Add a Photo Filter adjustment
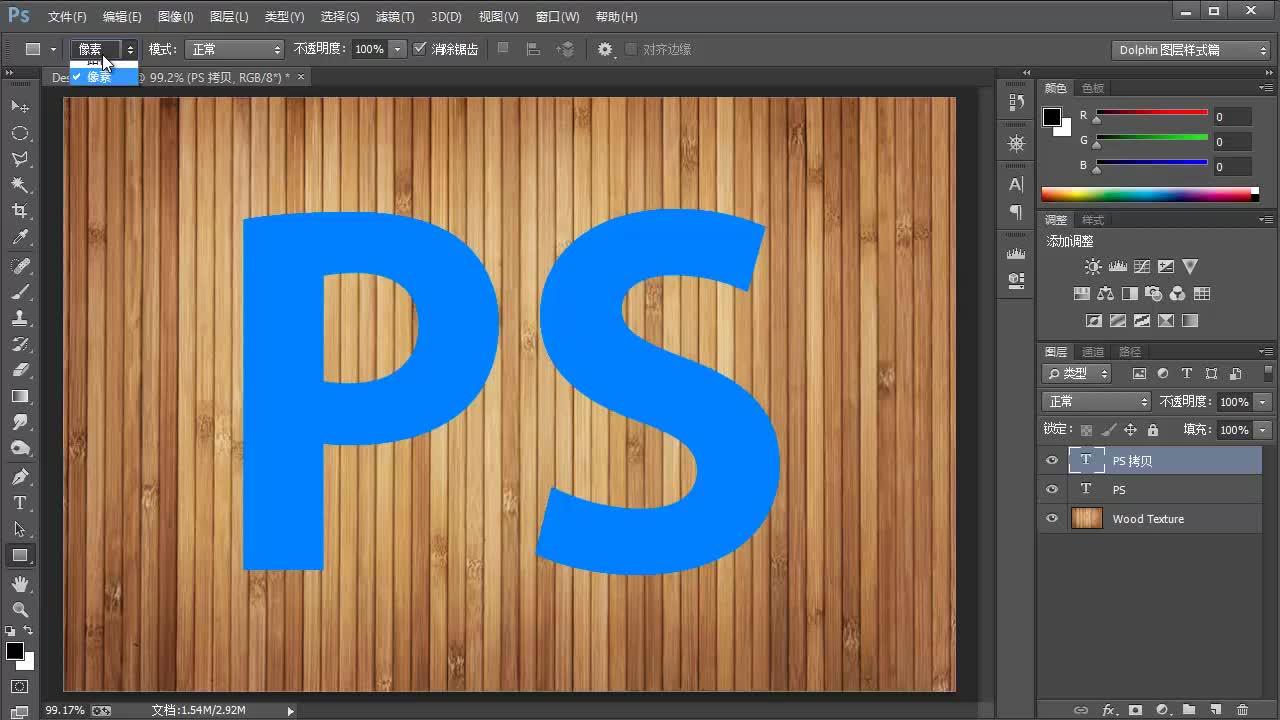This screenshot has width=1280, height=720. pos(1154,294)
